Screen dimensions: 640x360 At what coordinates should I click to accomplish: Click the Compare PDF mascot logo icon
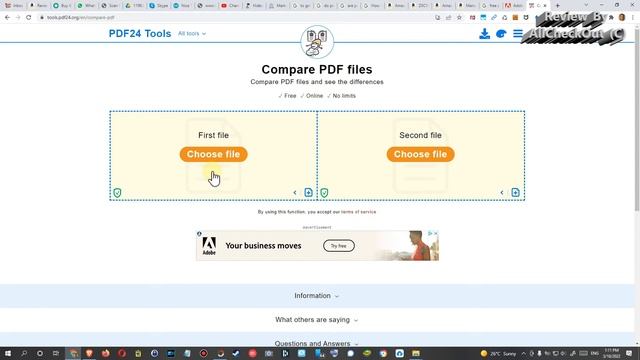coord(317,42)
